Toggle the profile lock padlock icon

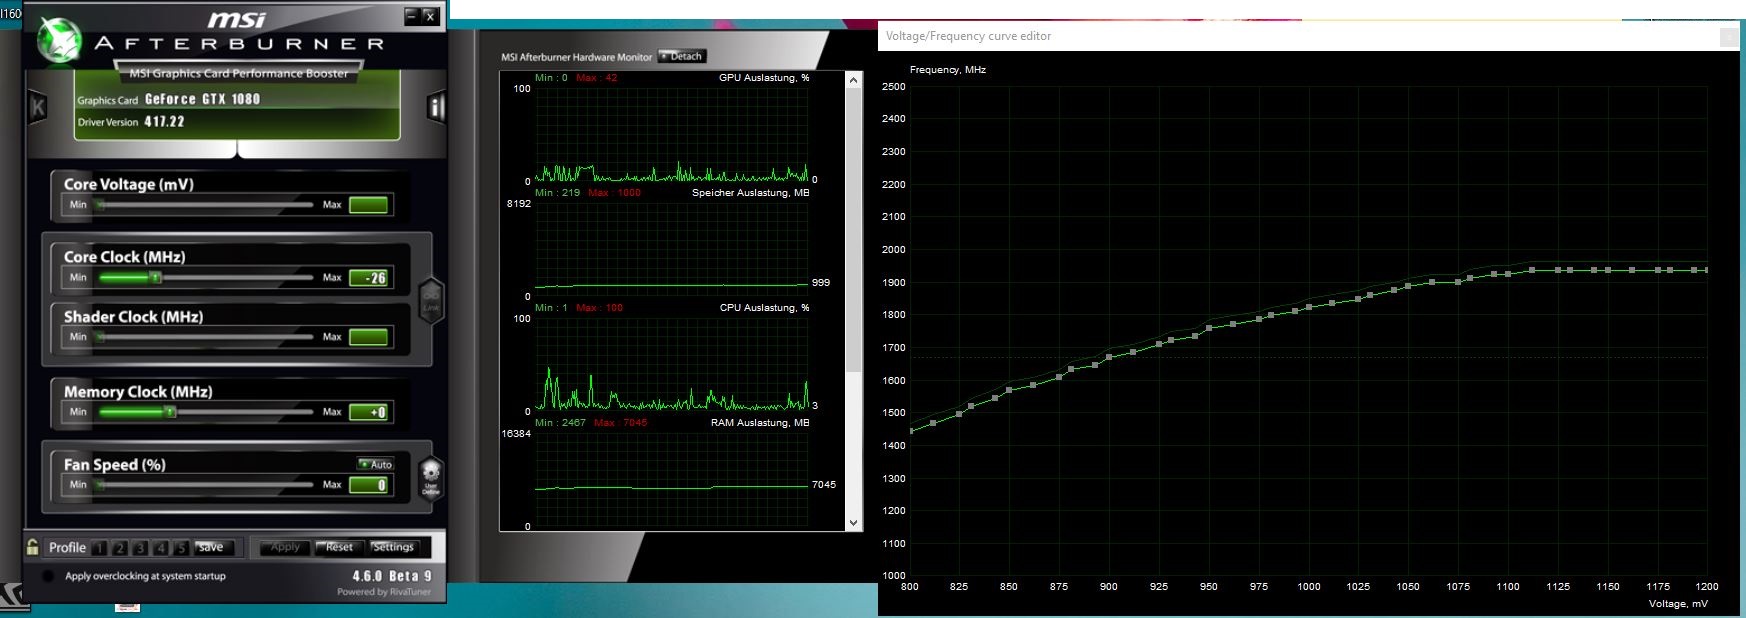pos(33,547)
